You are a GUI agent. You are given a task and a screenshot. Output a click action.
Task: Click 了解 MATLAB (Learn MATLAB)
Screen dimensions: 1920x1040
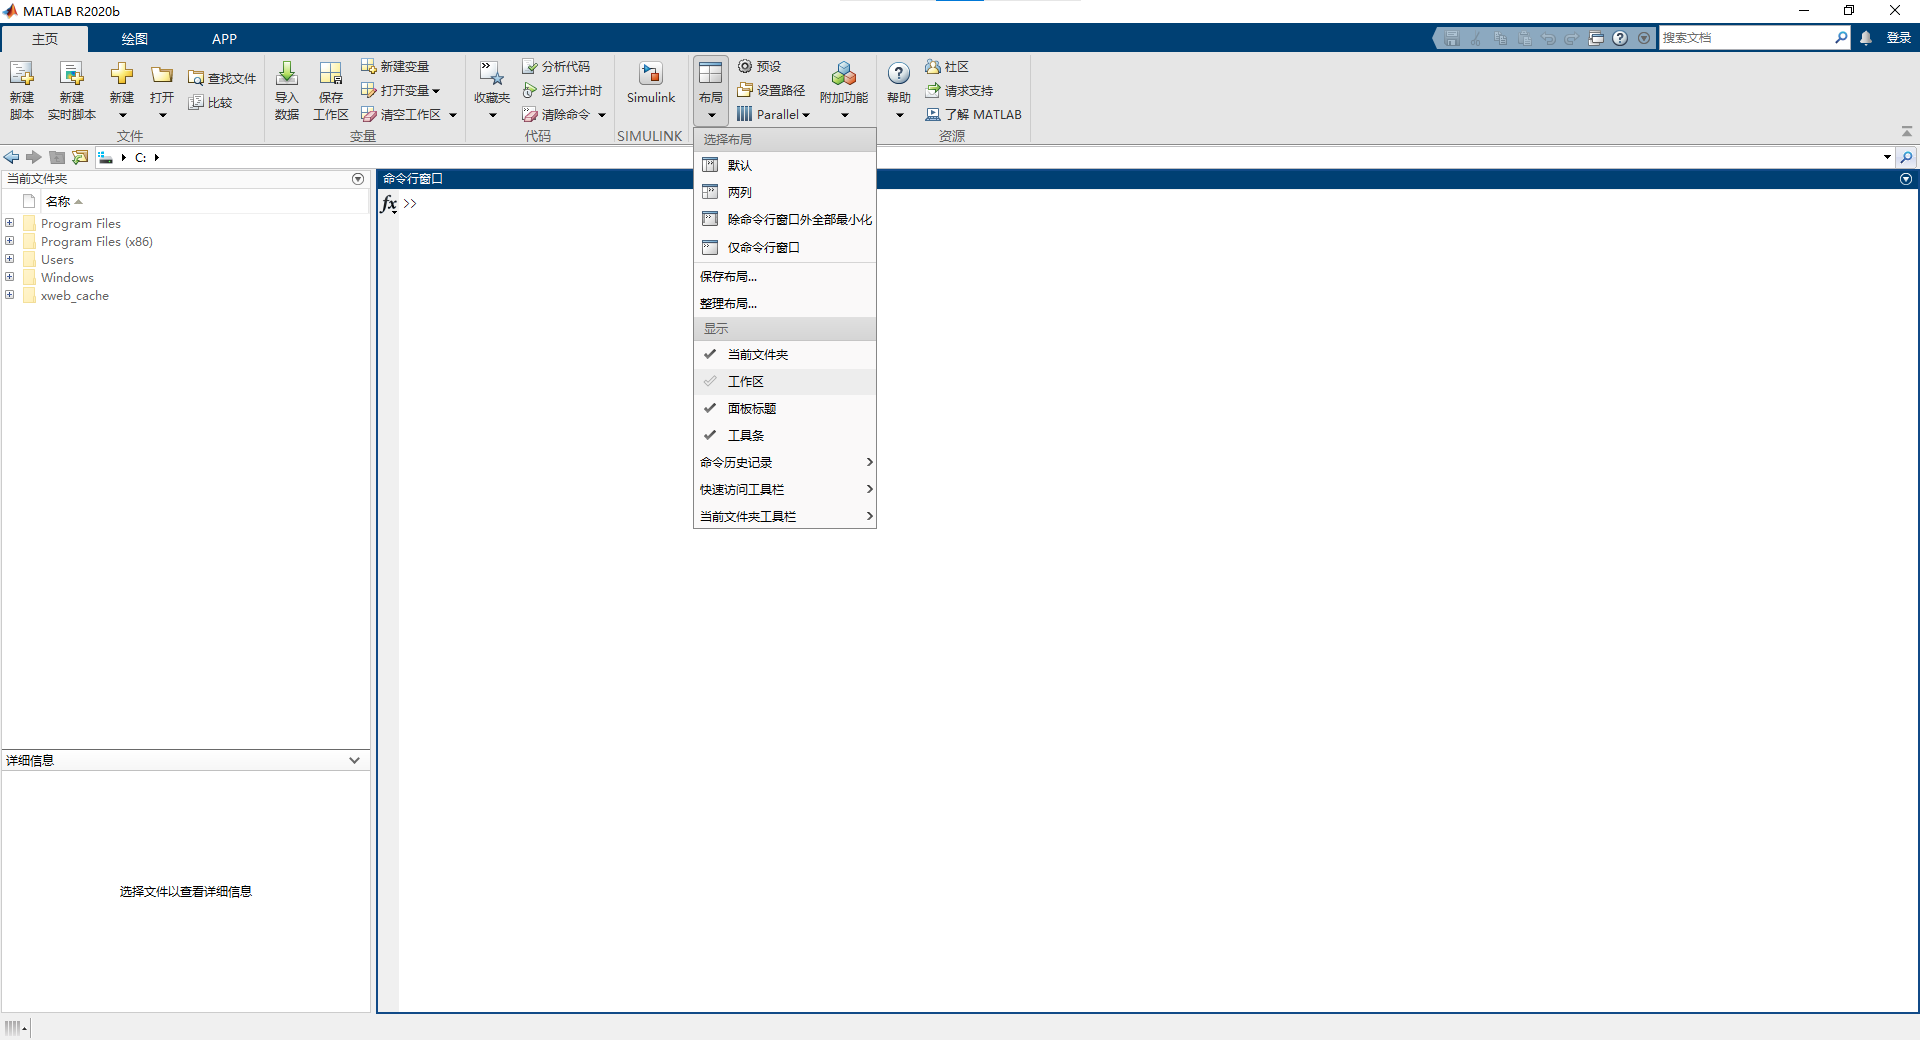click(973, 114)
